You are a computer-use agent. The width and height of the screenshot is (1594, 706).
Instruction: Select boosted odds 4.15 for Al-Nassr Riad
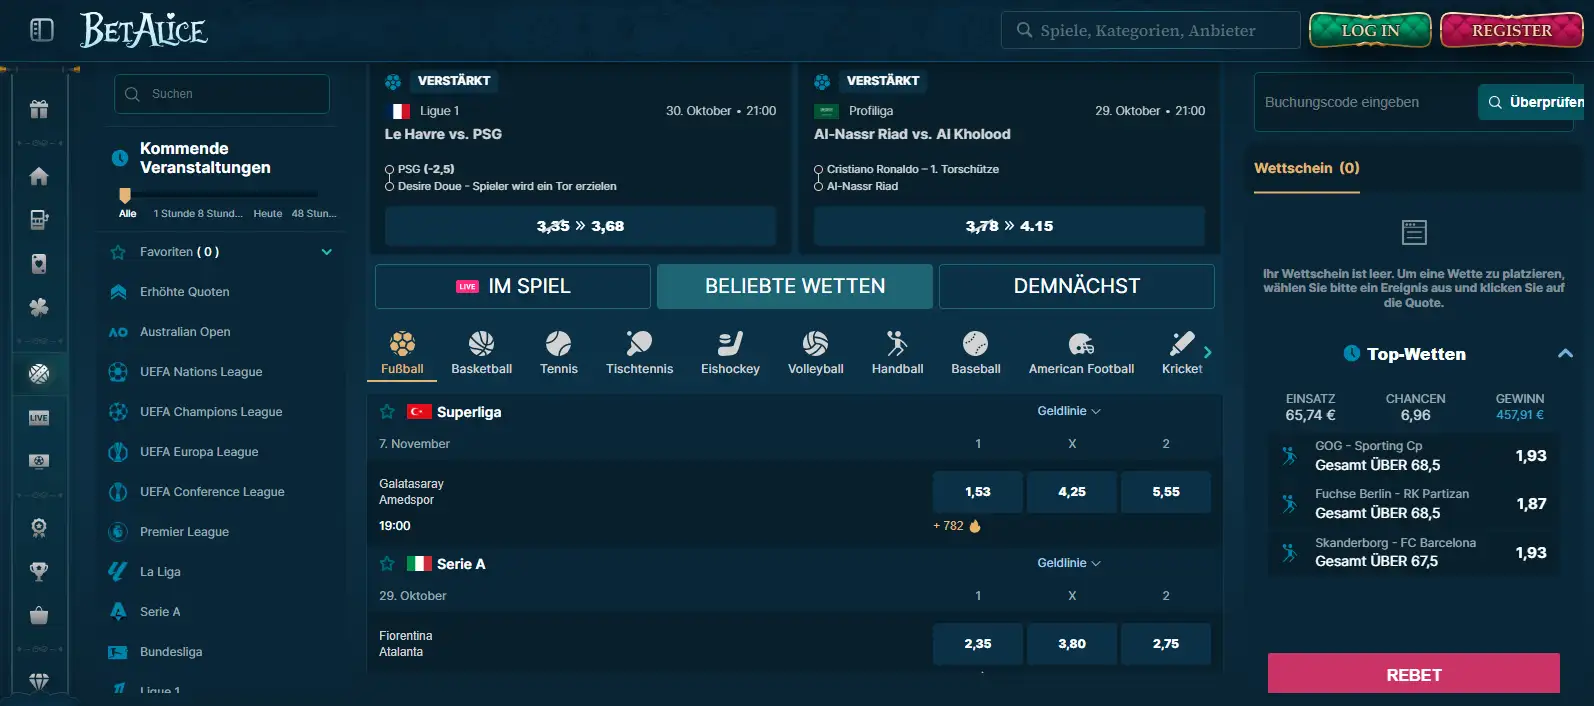click(x=1009, y=226)
